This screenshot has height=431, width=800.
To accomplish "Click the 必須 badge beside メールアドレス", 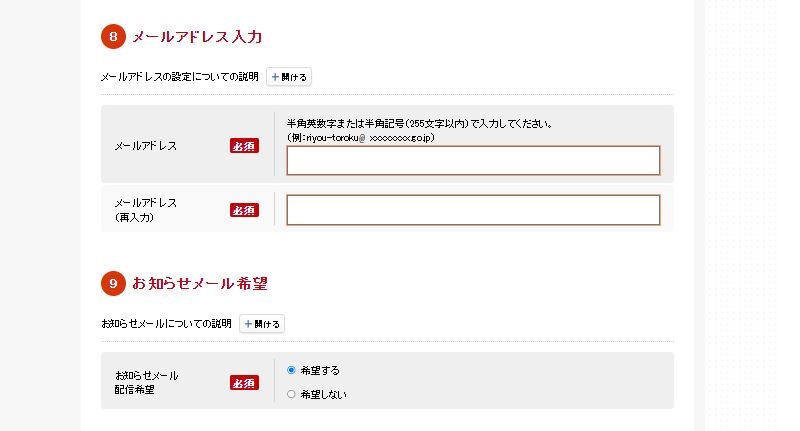I will coord(244,146).
